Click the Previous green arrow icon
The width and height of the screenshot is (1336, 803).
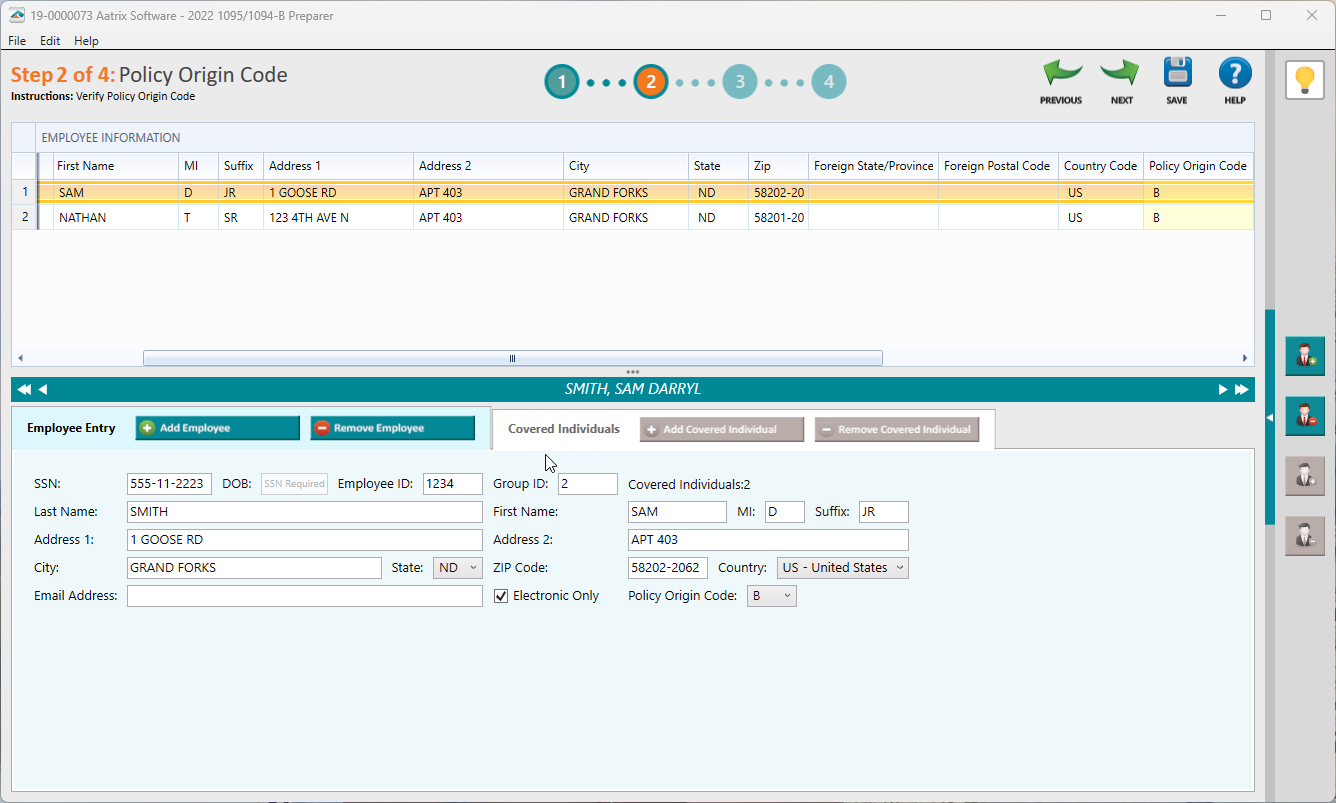click(x=1060, y=75)
